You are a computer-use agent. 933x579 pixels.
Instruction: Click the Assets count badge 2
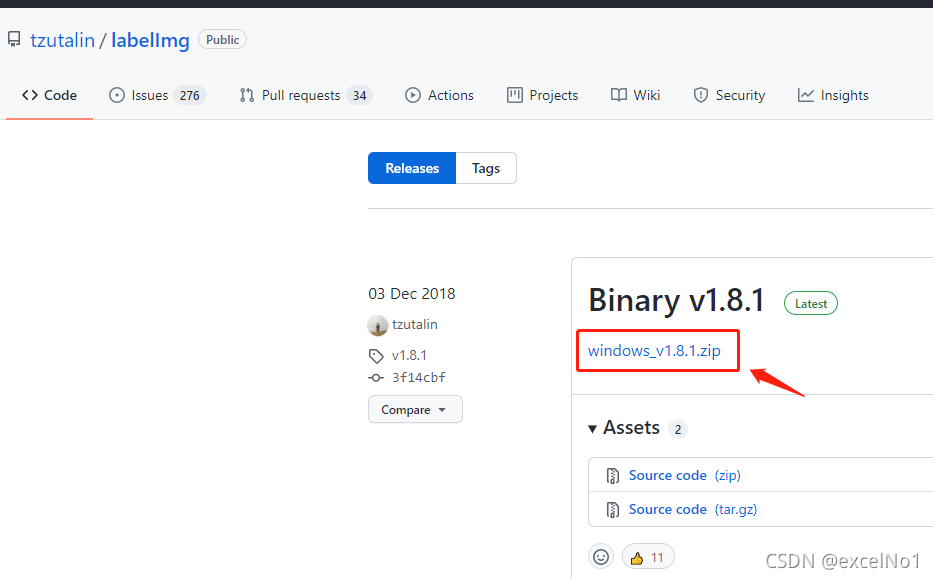(678, 429)
